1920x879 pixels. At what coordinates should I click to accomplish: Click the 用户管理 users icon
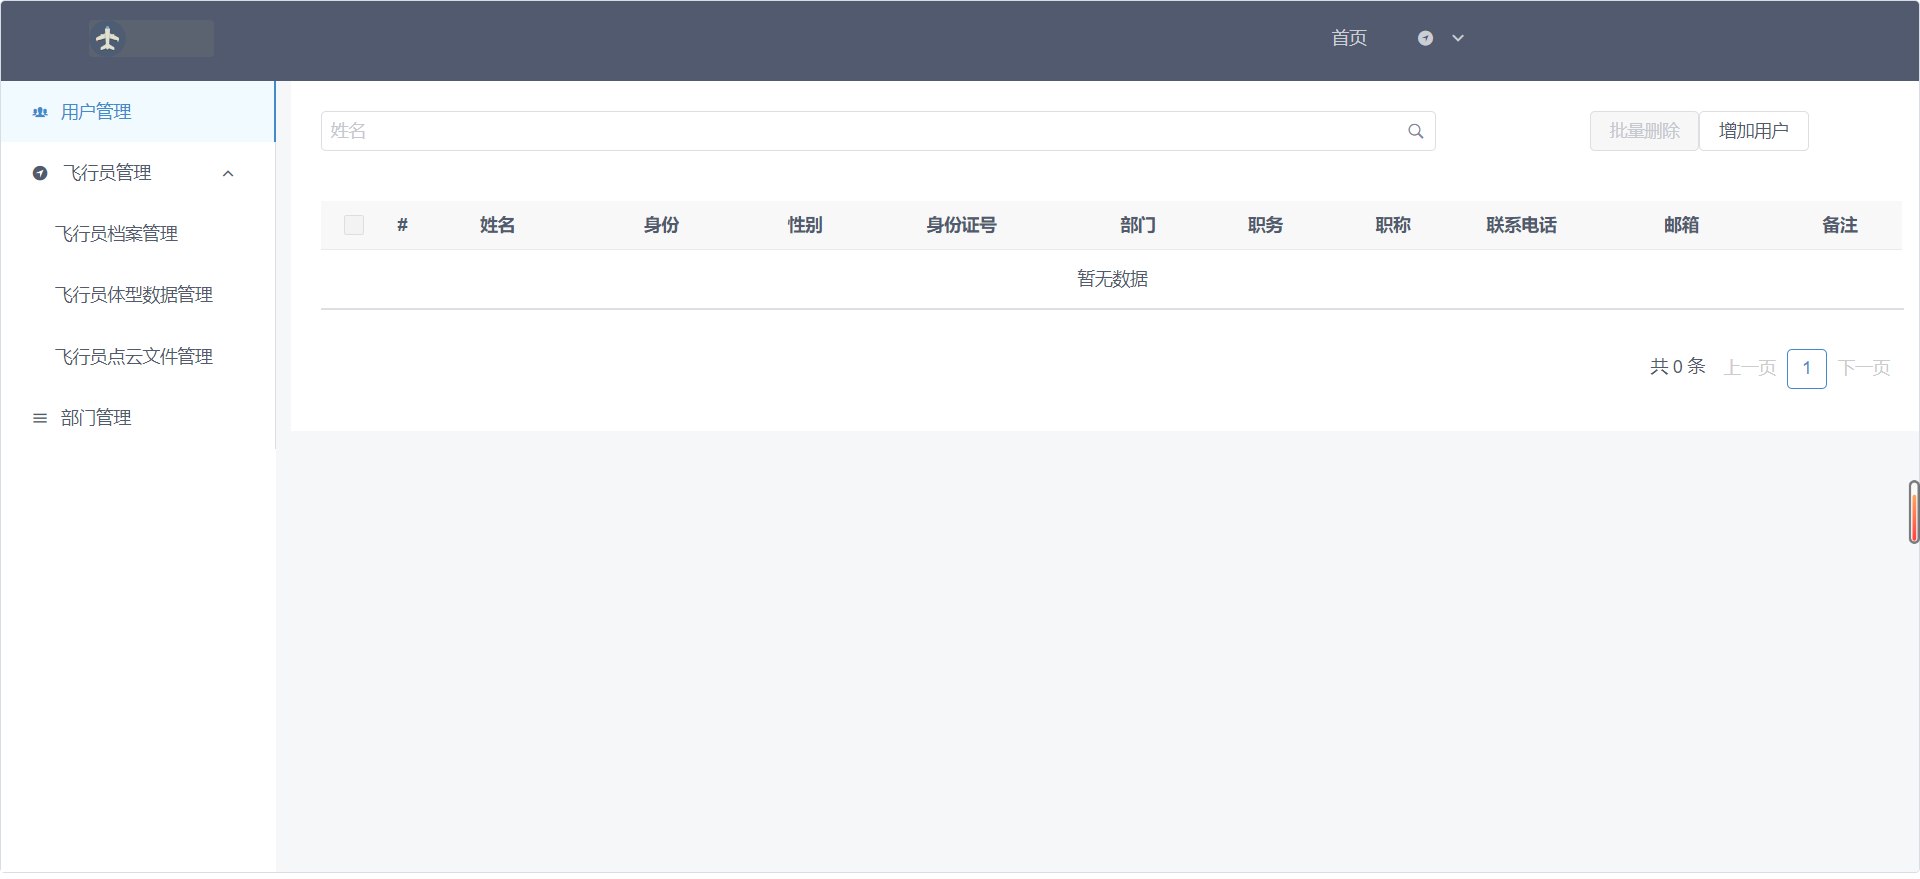click(40, 112)
